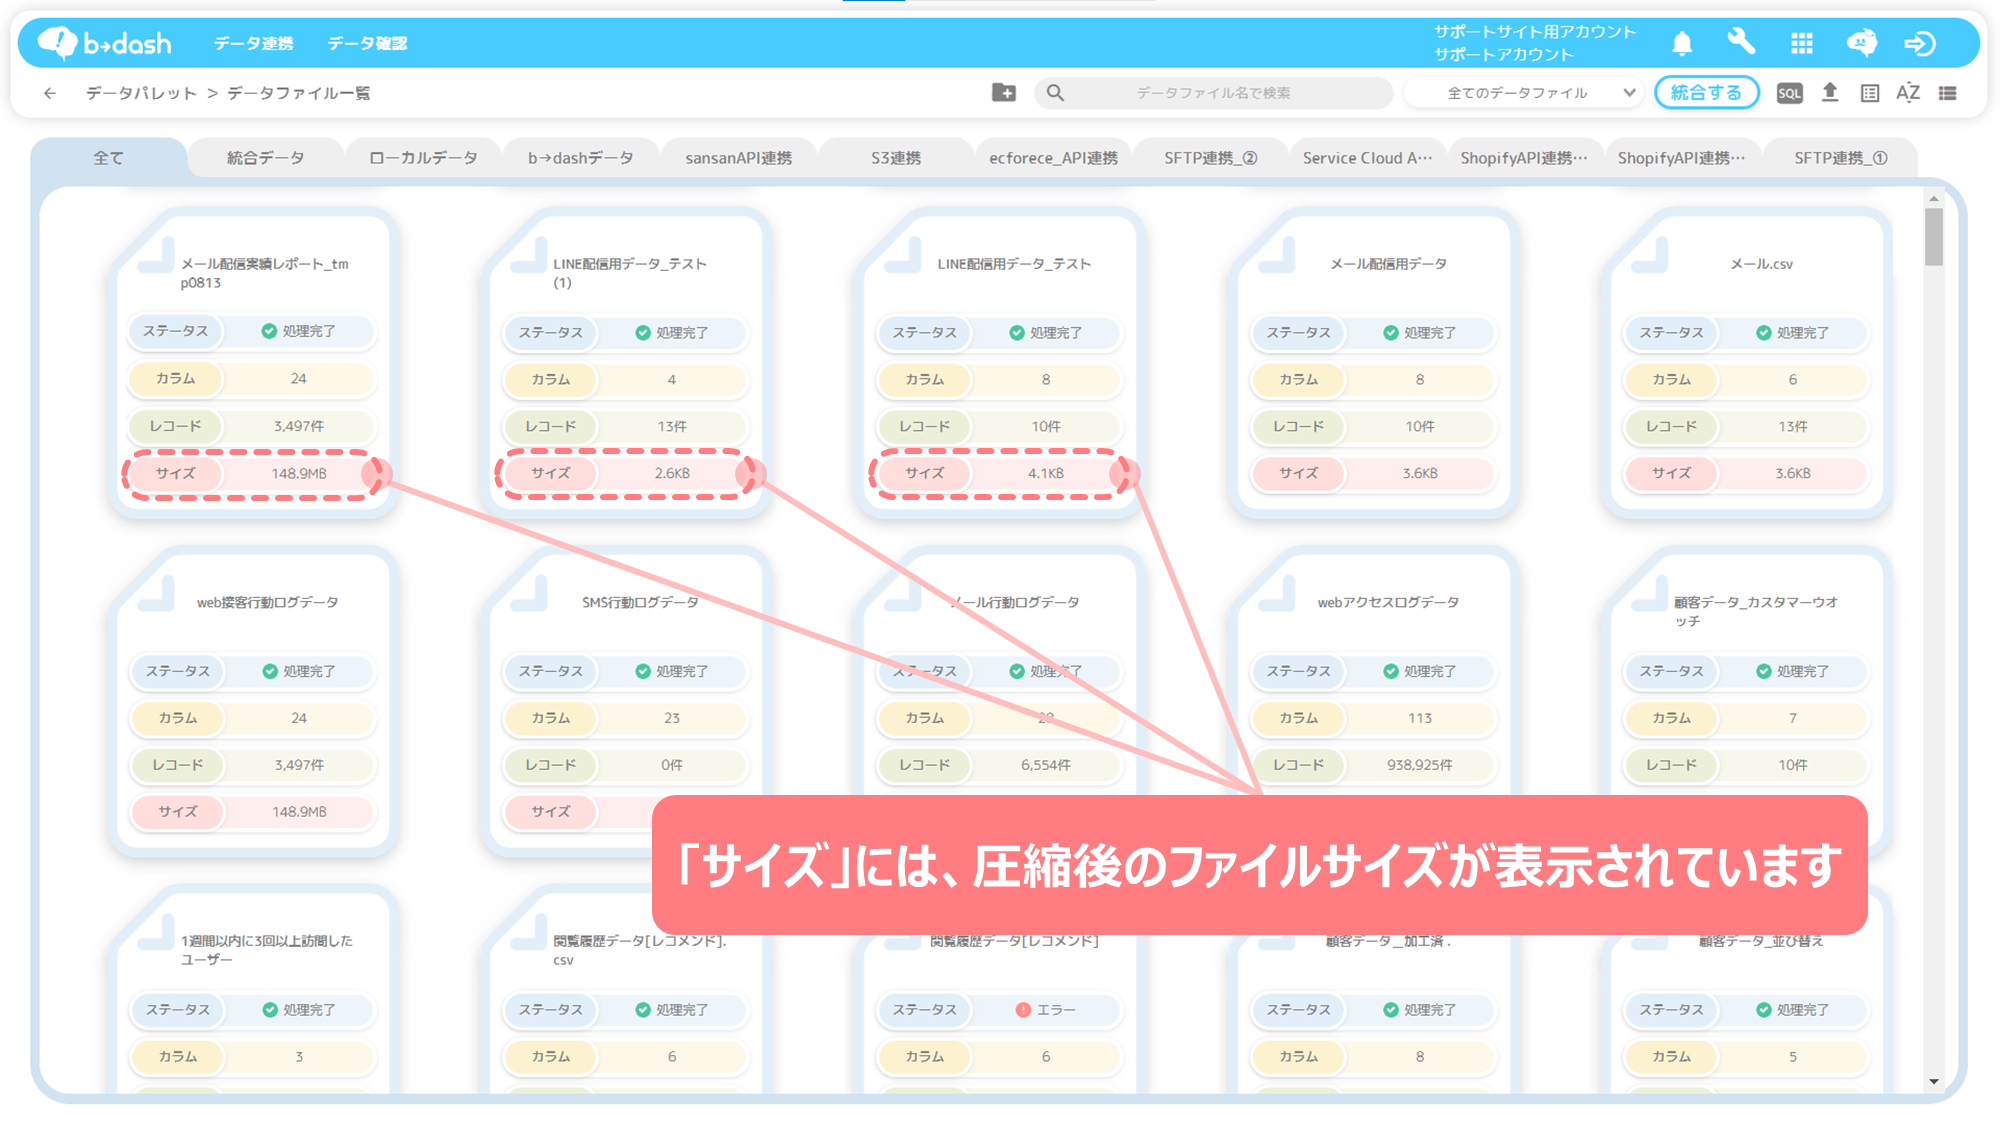Click the file icon of webアクセスログデータ

1276,593
